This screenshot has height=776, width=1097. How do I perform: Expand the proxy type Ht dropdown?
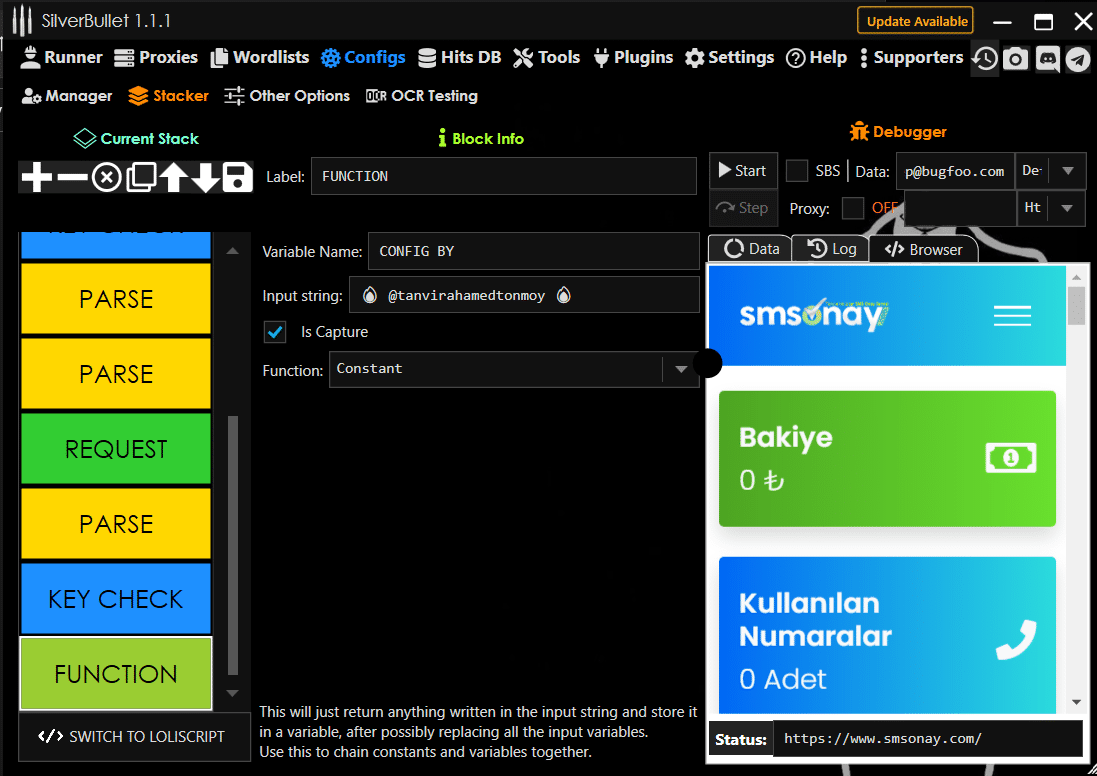[x=1067, y=208]
